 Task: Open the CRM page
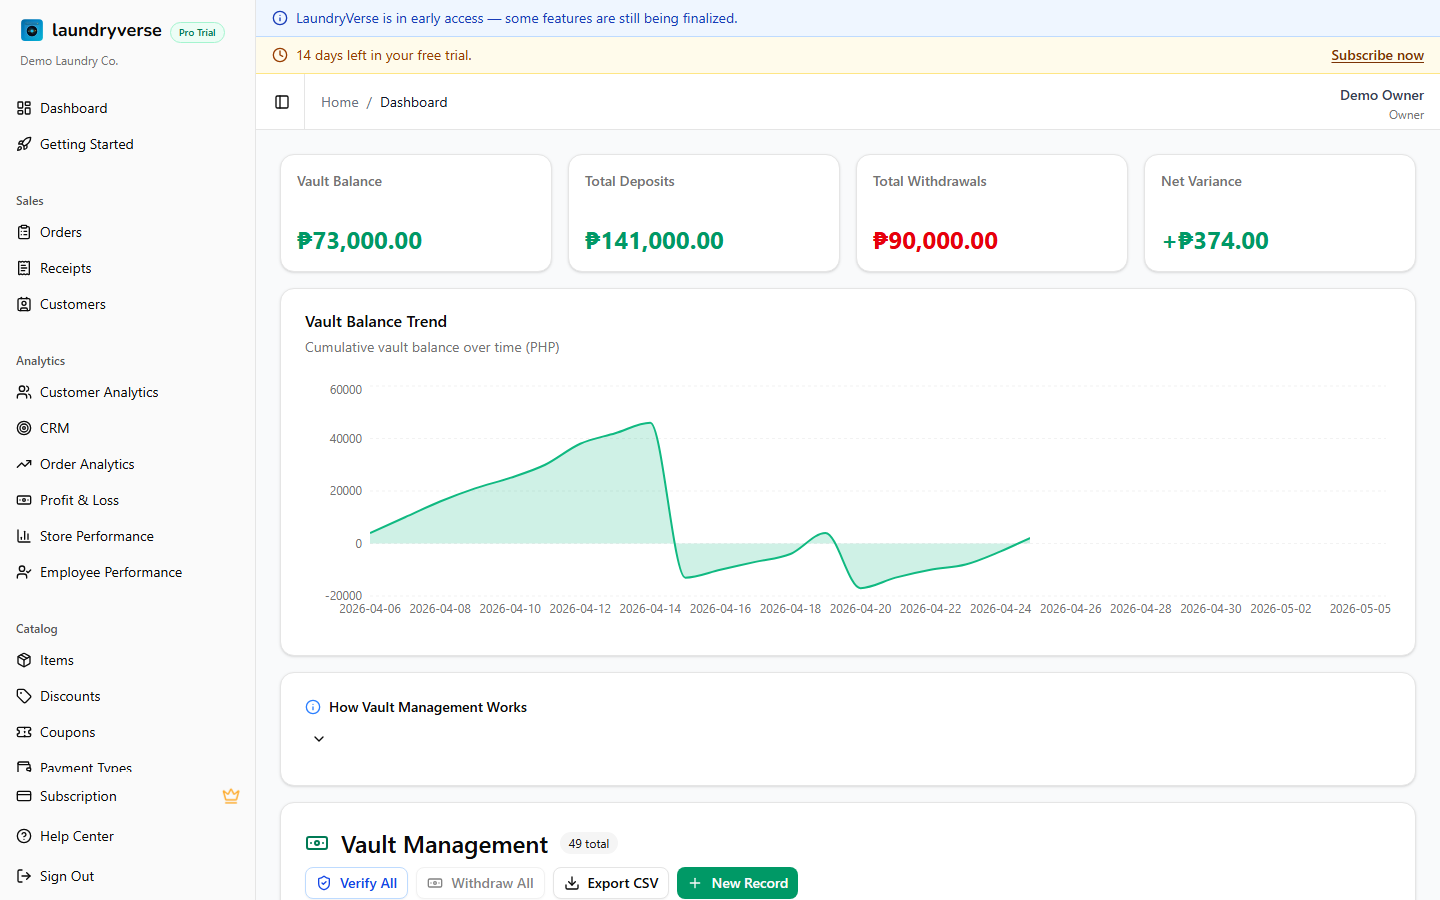pos(128,428)
